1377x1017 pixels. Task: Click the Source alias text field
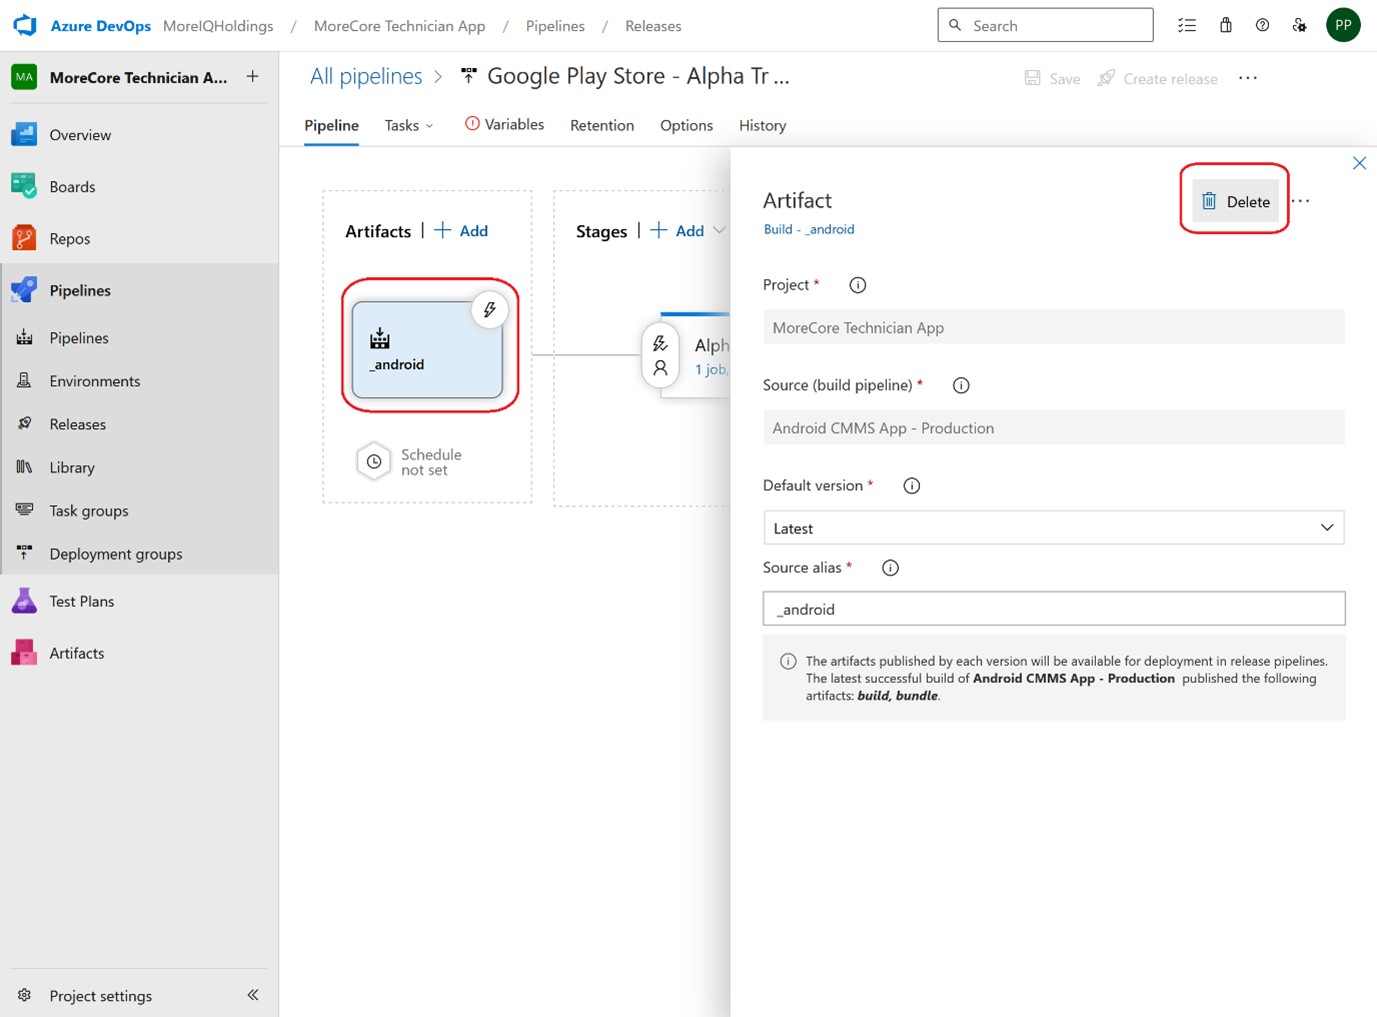coord(1053,609)
